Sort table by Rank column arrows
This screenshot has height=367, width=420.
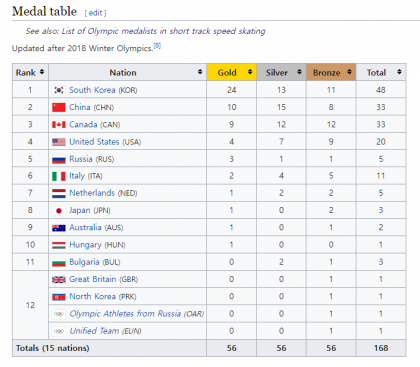click(42, 72)
